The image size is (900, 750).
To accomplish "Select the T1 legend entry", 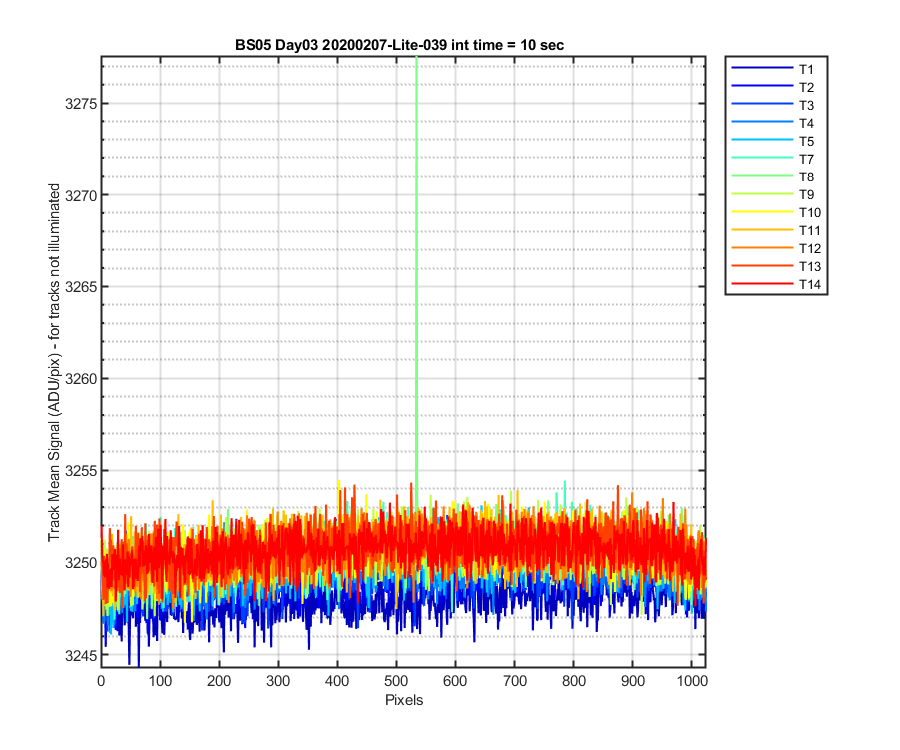I will pyautogui.click(x=773, y=69).
